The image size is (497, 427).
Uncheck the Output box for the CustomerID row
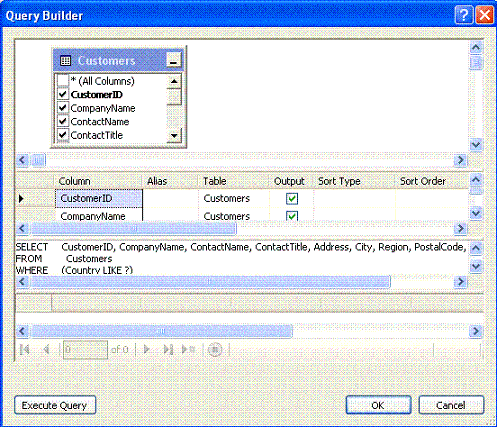(x=292, y=199)
